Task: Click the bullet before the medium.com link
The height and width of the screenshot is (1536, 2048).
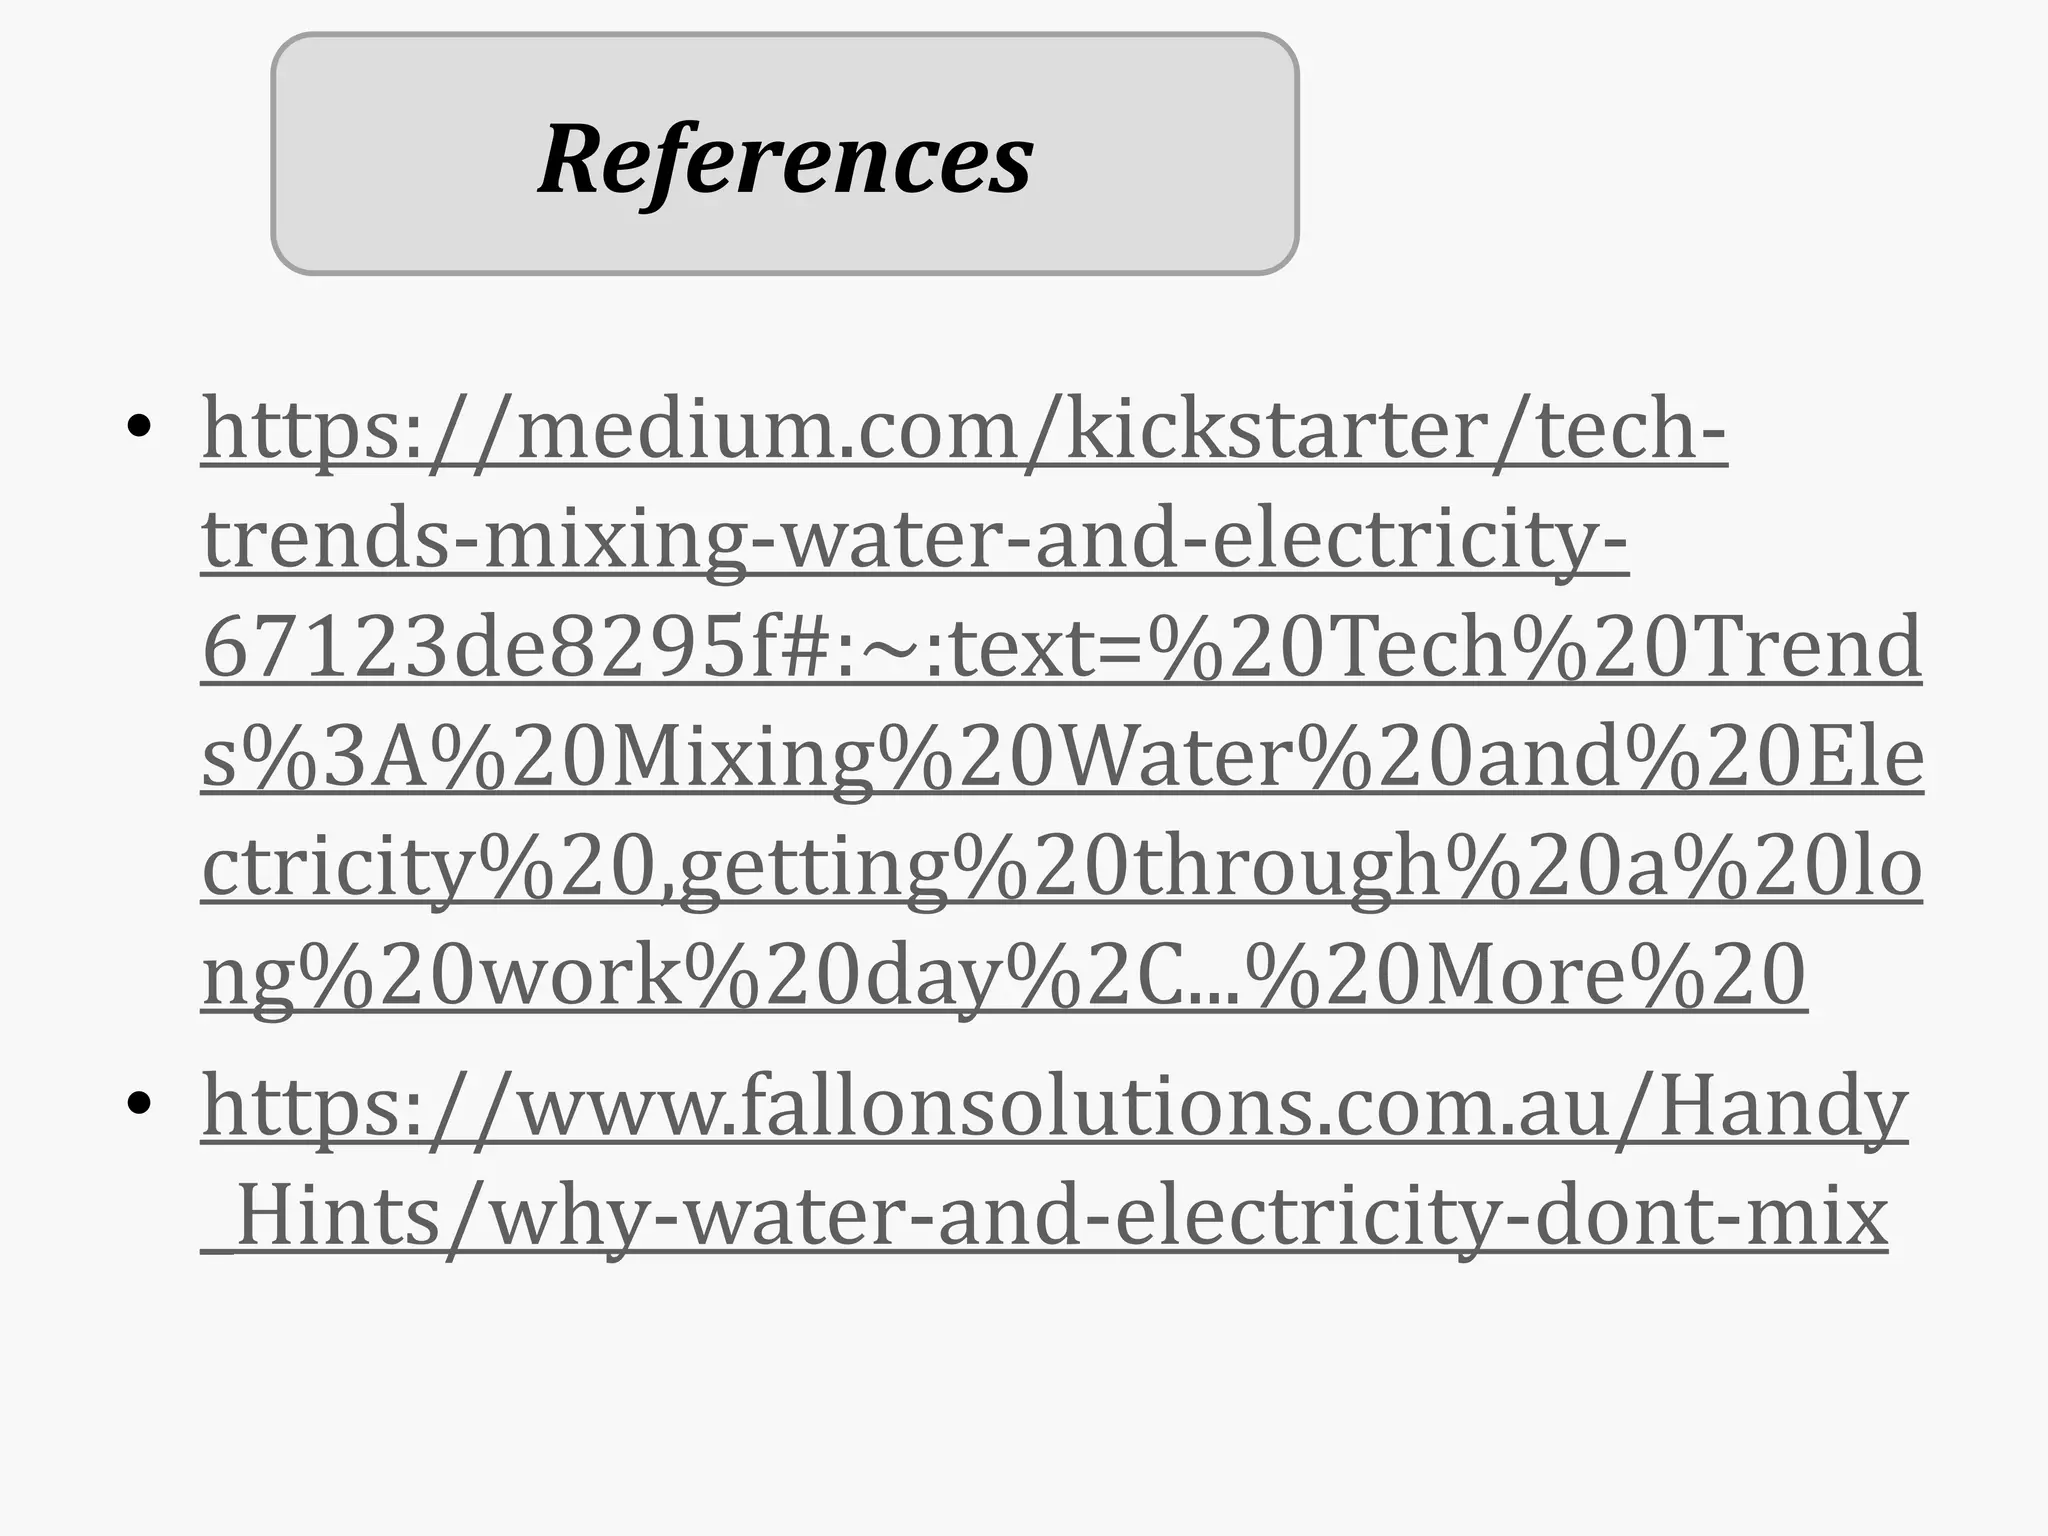Action: tap(139, 429)
